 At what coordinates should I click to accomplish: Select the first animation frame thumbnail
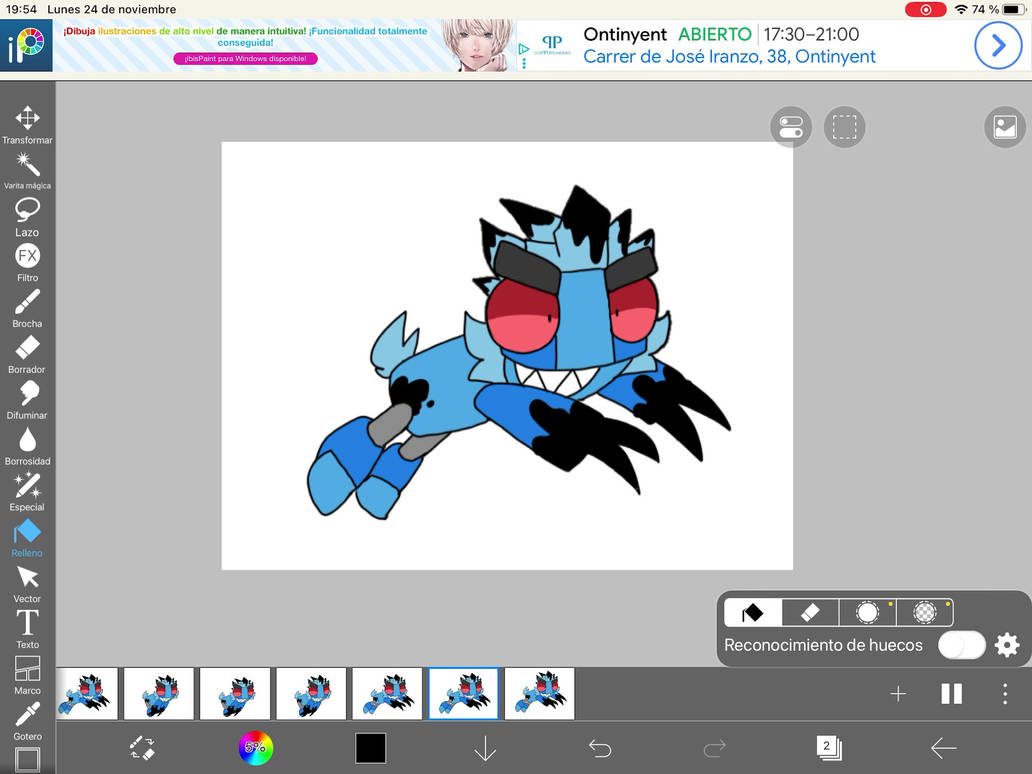(87, 694)
